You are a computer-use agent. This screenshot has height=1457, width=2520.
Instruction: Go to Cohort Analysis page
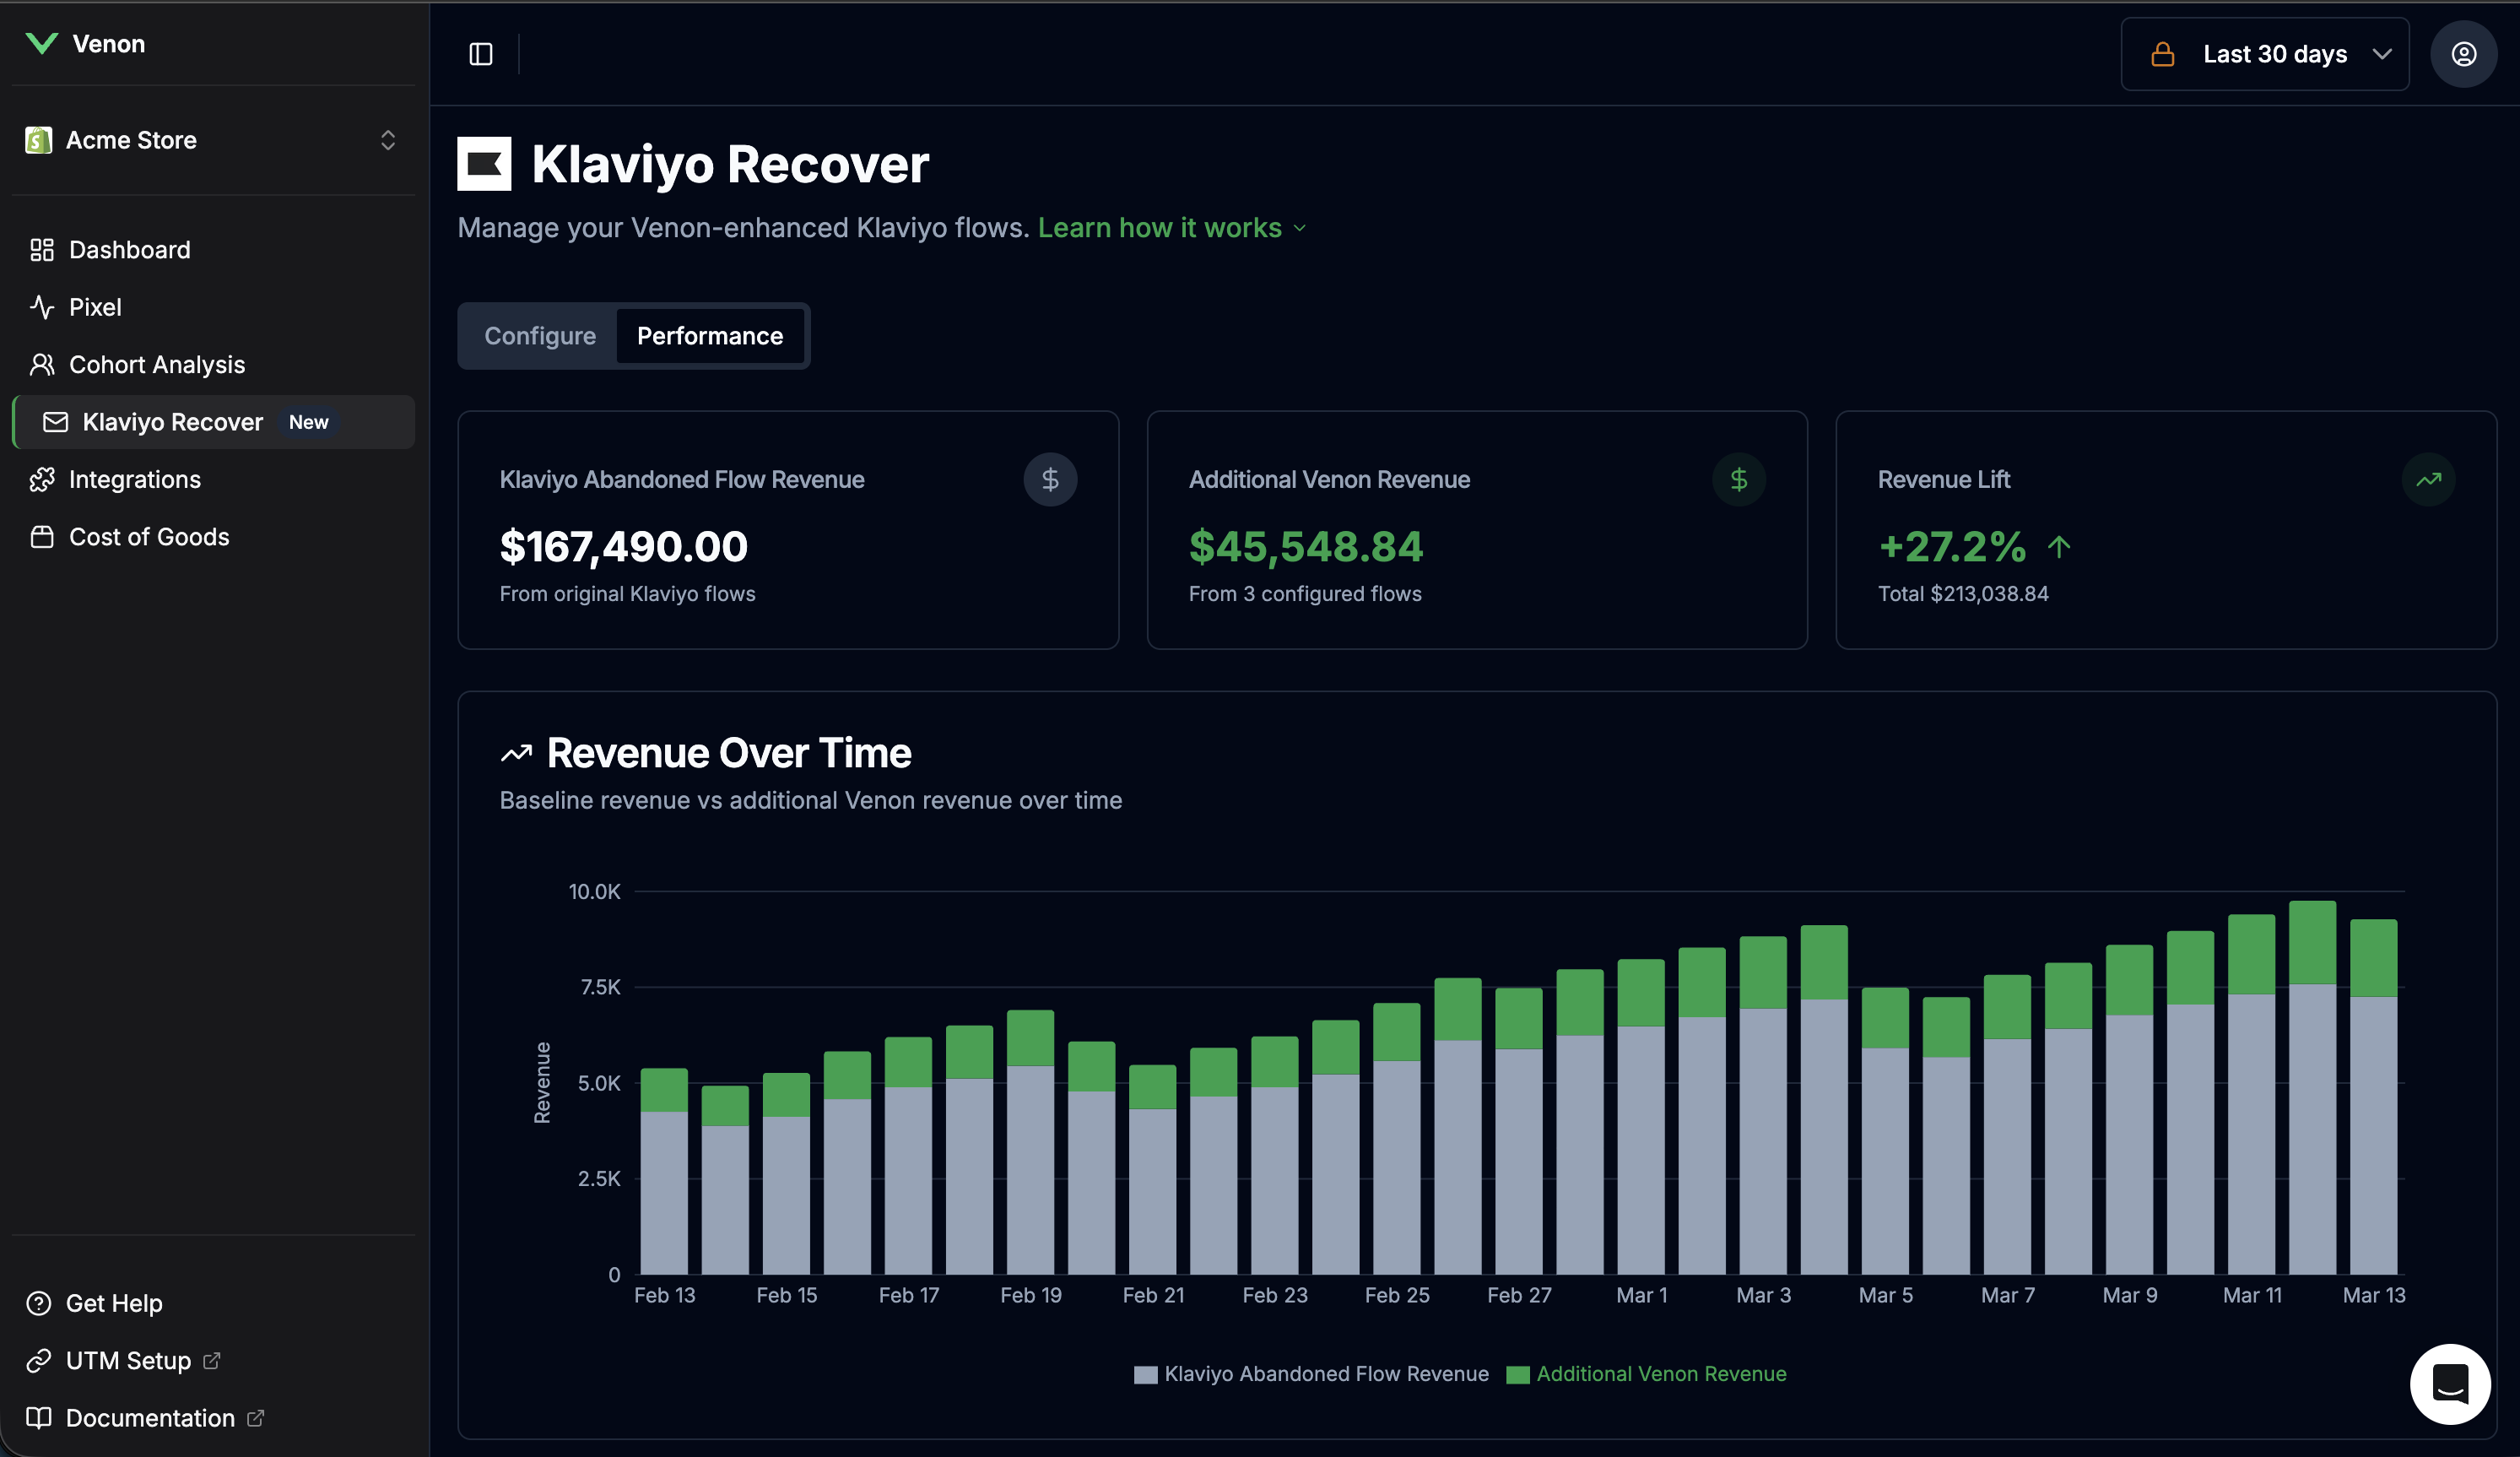pyautogui.click(x=156, y=365)
